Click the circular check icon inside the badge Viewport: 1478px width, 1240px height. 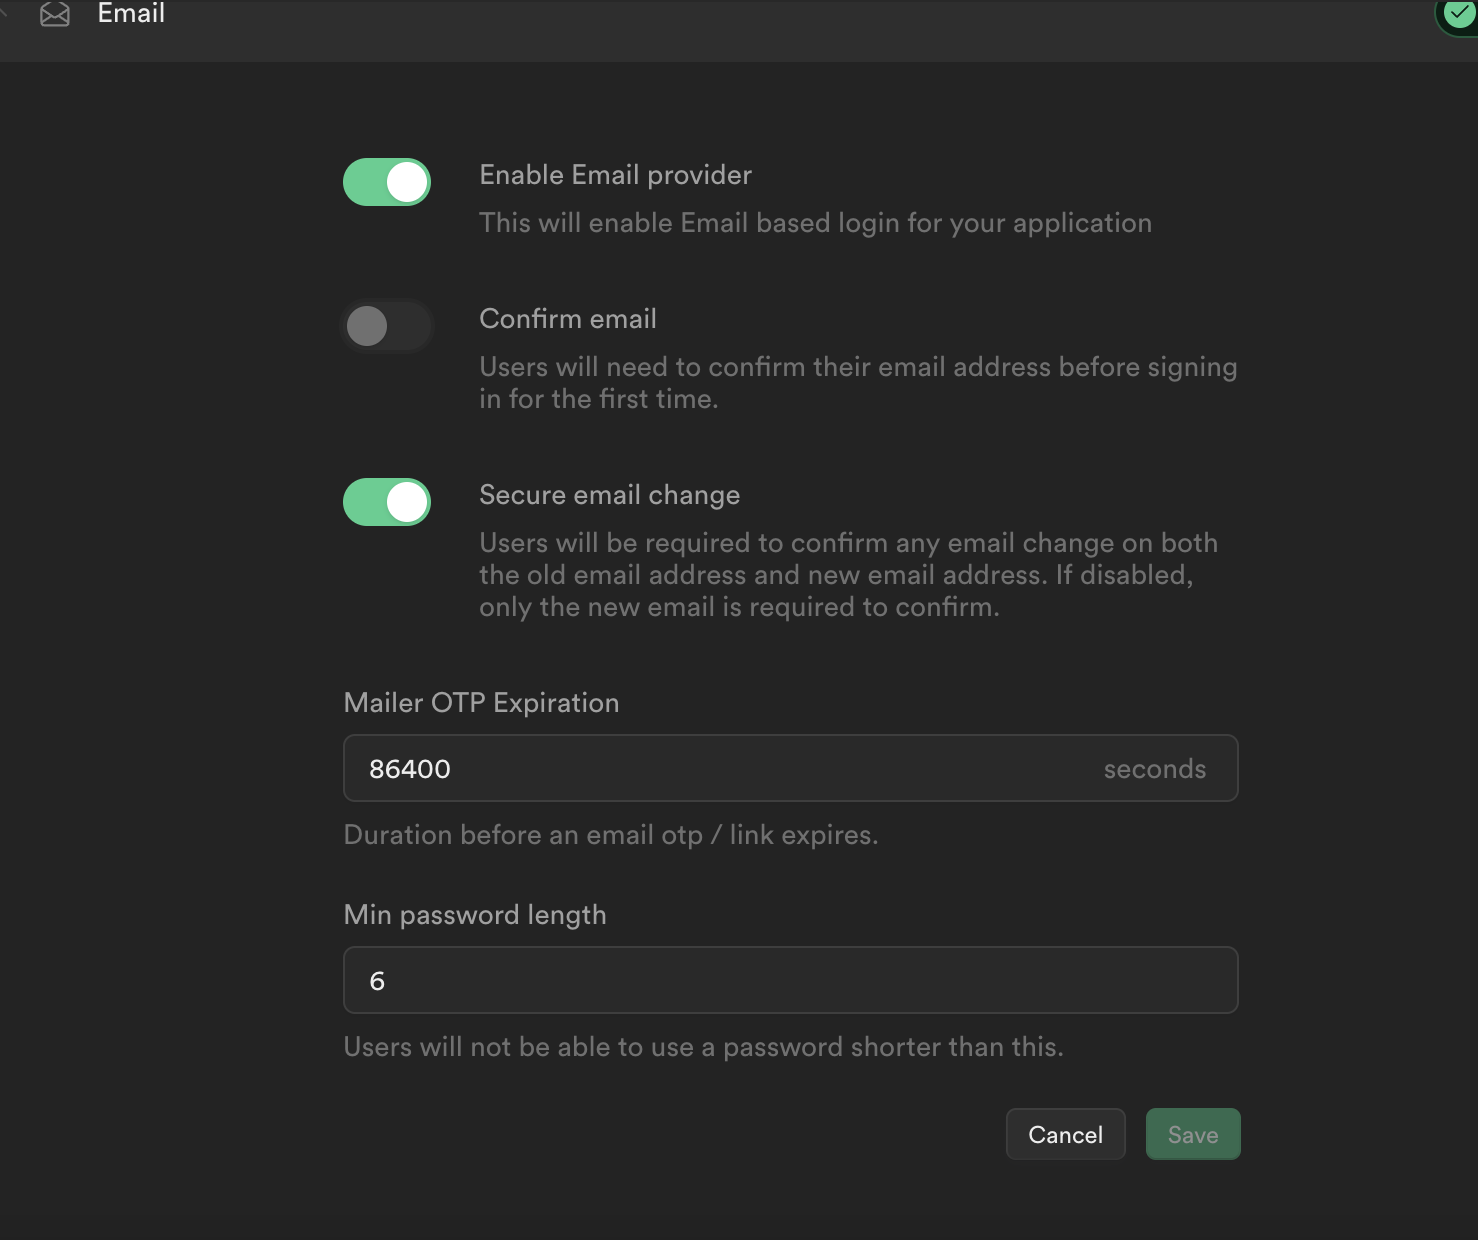1460,14
